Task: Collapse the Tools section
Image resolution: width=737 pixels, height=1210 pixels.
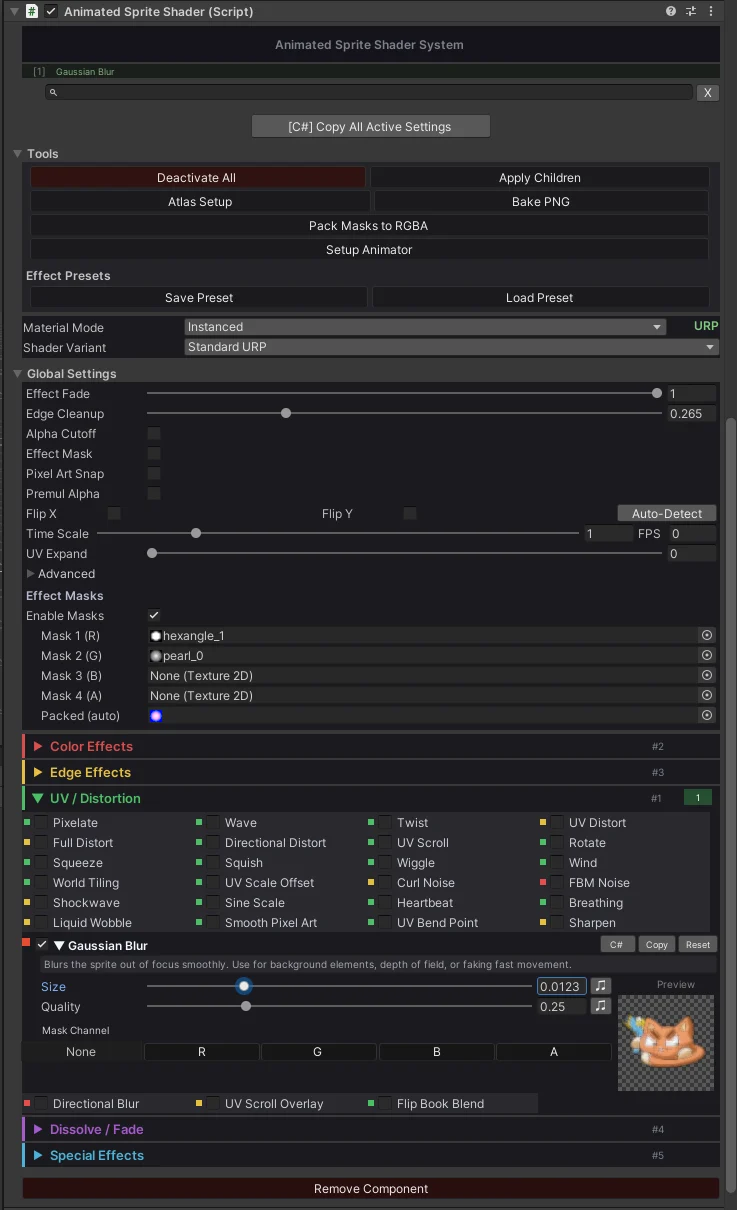Action: click(17, 153)
